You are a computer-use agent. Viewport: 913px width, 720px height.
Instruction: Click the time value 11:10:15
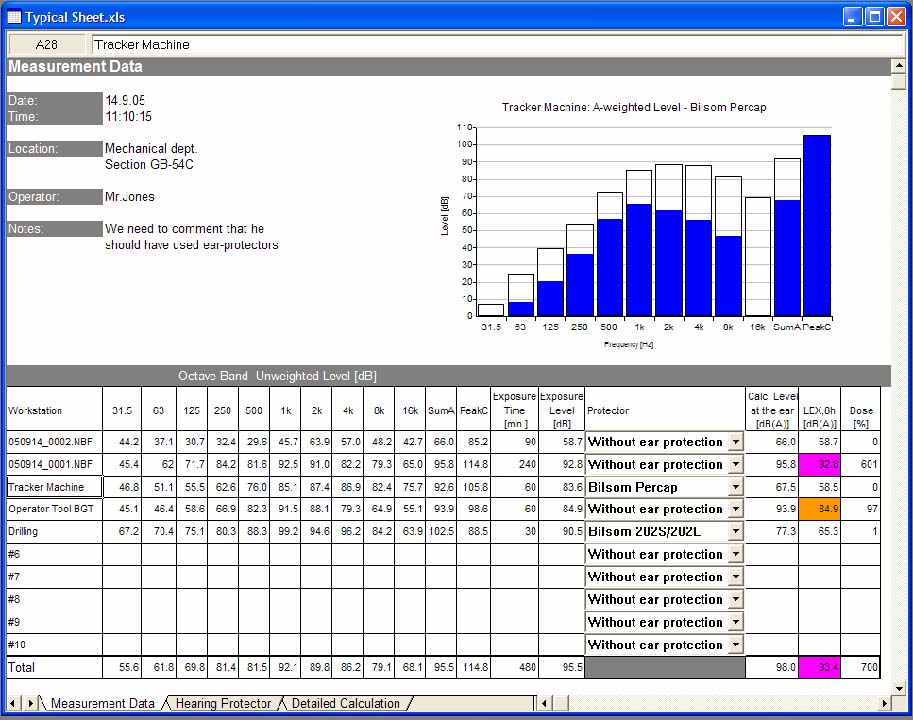(x=129, y=116)
